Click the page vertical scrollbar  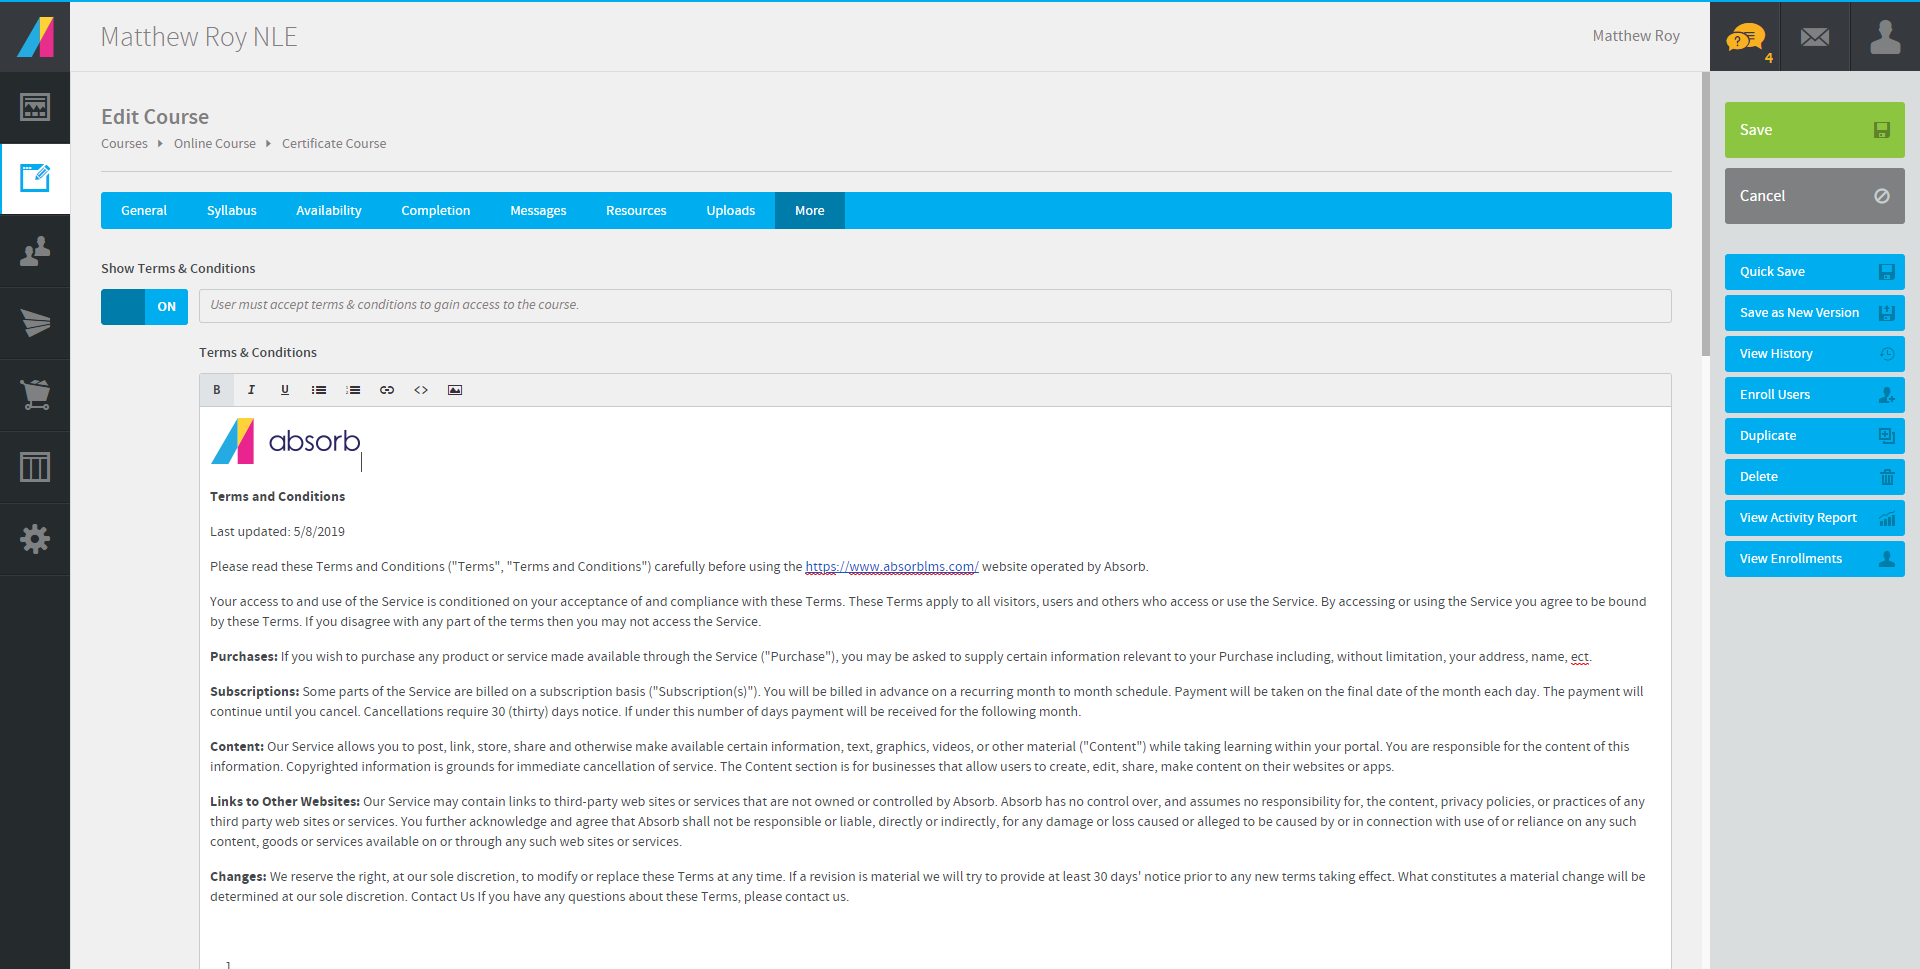pos(1705,214)
